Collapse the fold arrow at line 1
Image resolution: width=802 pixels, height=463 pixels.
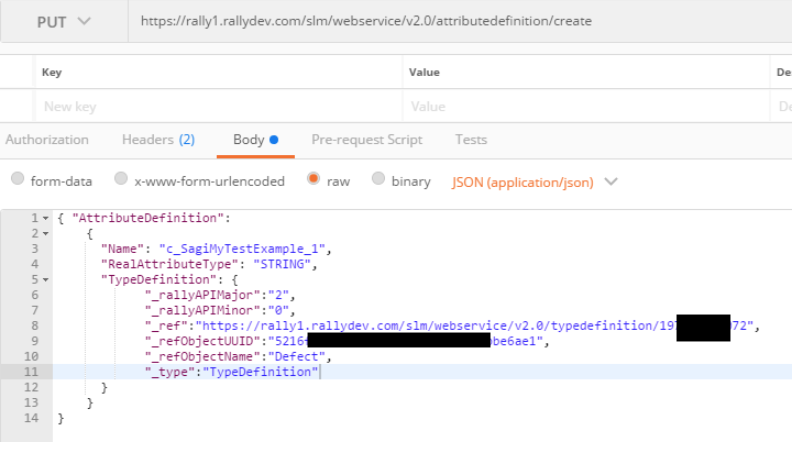[46, 218]
